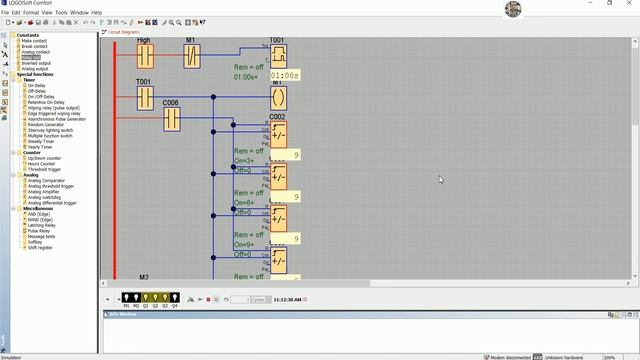Click the High contact block in diagram
Image resolution: width=640 pixels, height=360 pixels.
pyautogui.click(x=145, y=56)
